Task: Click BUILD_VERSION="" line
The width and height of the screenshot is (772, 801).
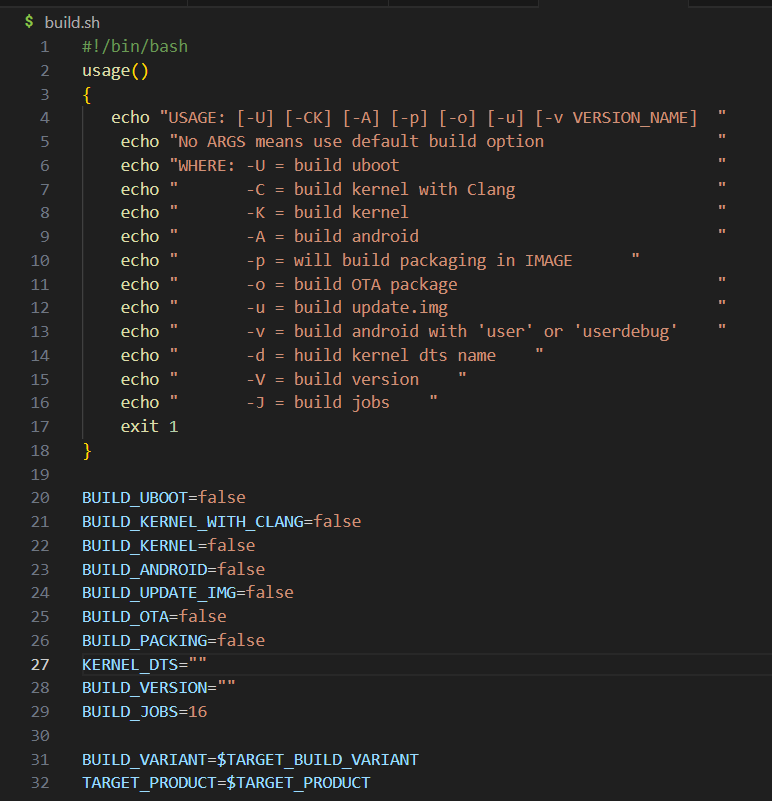Action: 159,688
